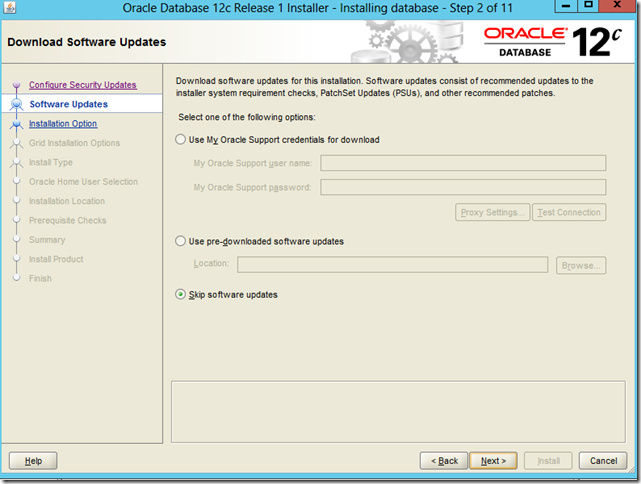The image size is (641, 484).
Task: Click My Oracle Support password field
Action: tap(463, 187)
